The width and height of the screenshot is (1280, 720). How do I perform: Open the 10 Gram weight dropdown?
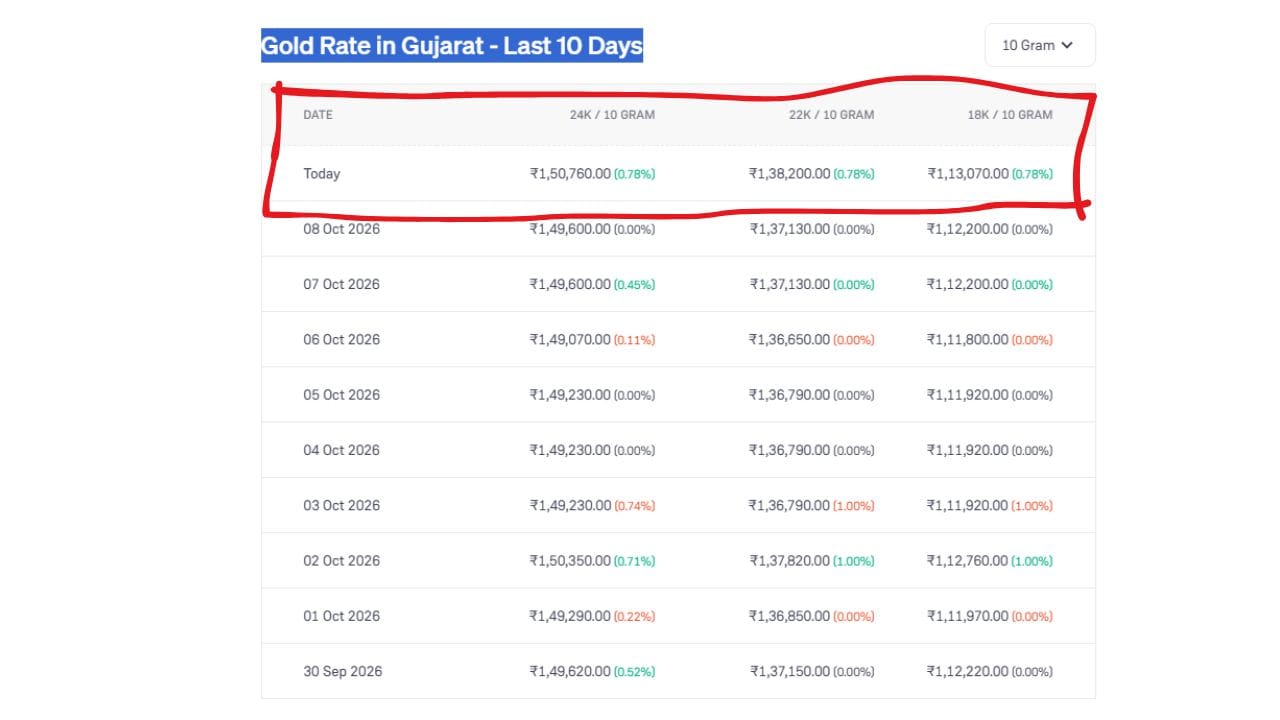1039,45
